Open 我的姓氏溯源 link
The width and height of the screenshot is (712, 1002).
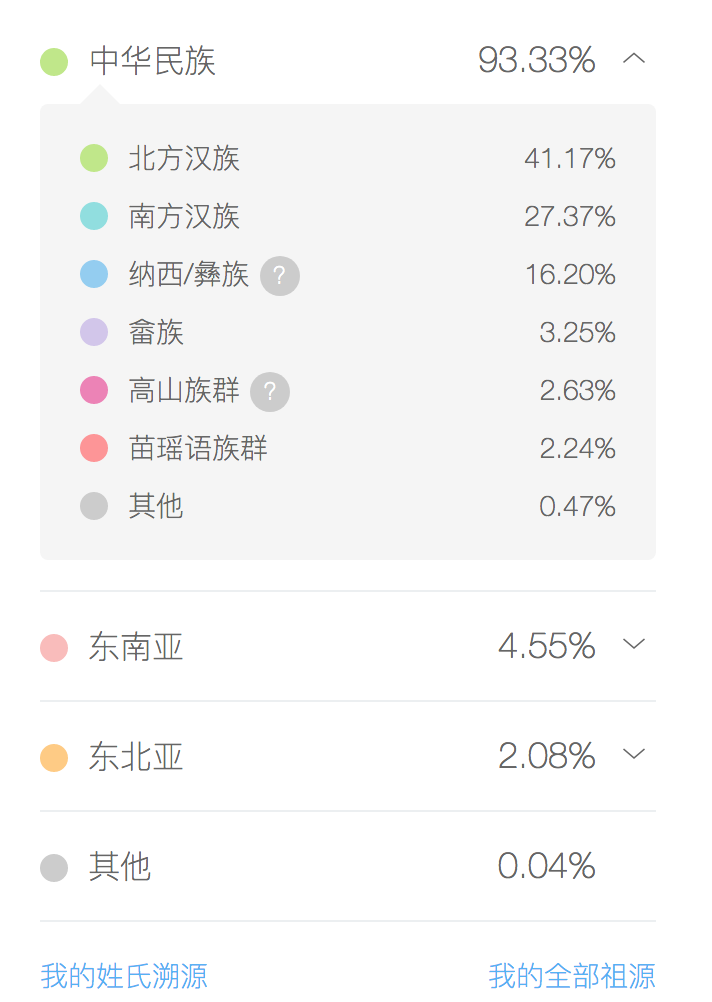[124, 975]
